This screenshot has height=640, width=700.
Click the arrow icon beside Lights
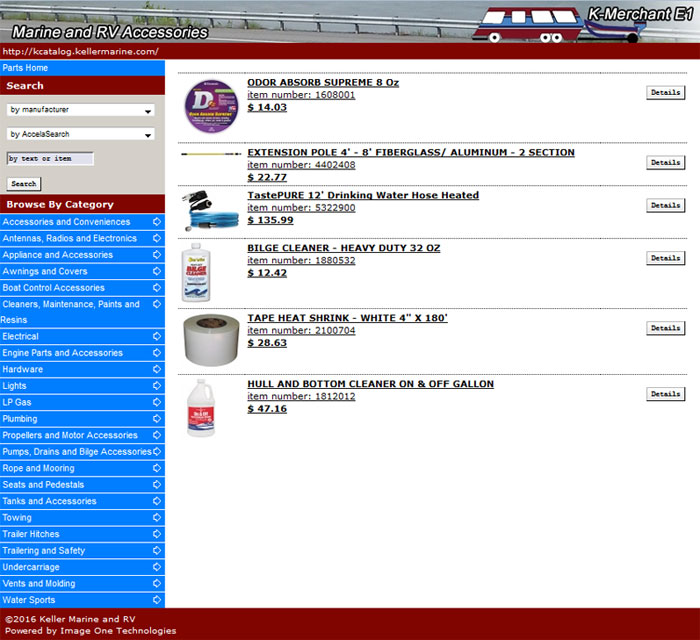pyautogui.click(x=157, y=386)
